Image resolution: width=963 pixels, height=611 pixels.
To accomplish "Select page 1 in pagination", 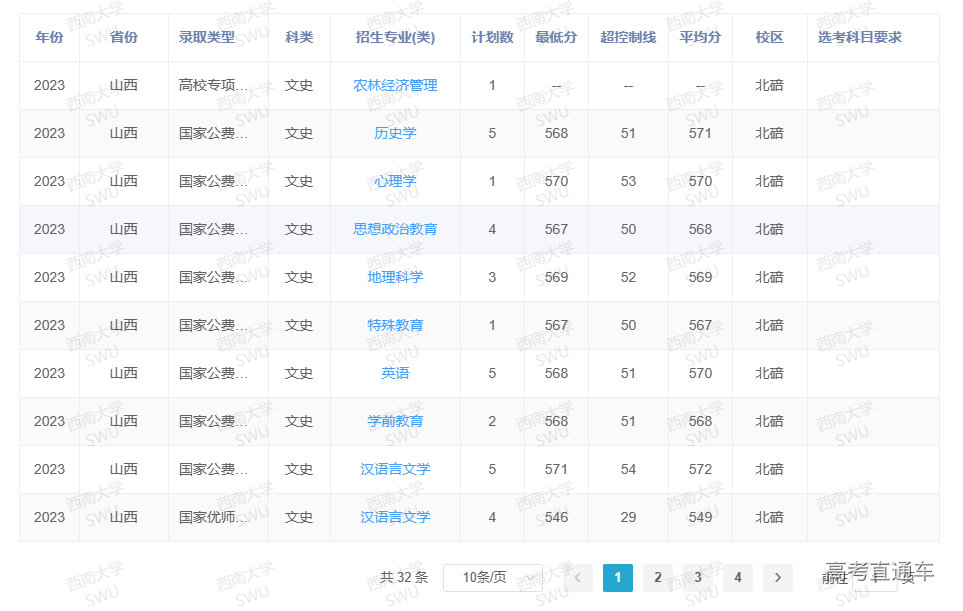I will point(617,577).
